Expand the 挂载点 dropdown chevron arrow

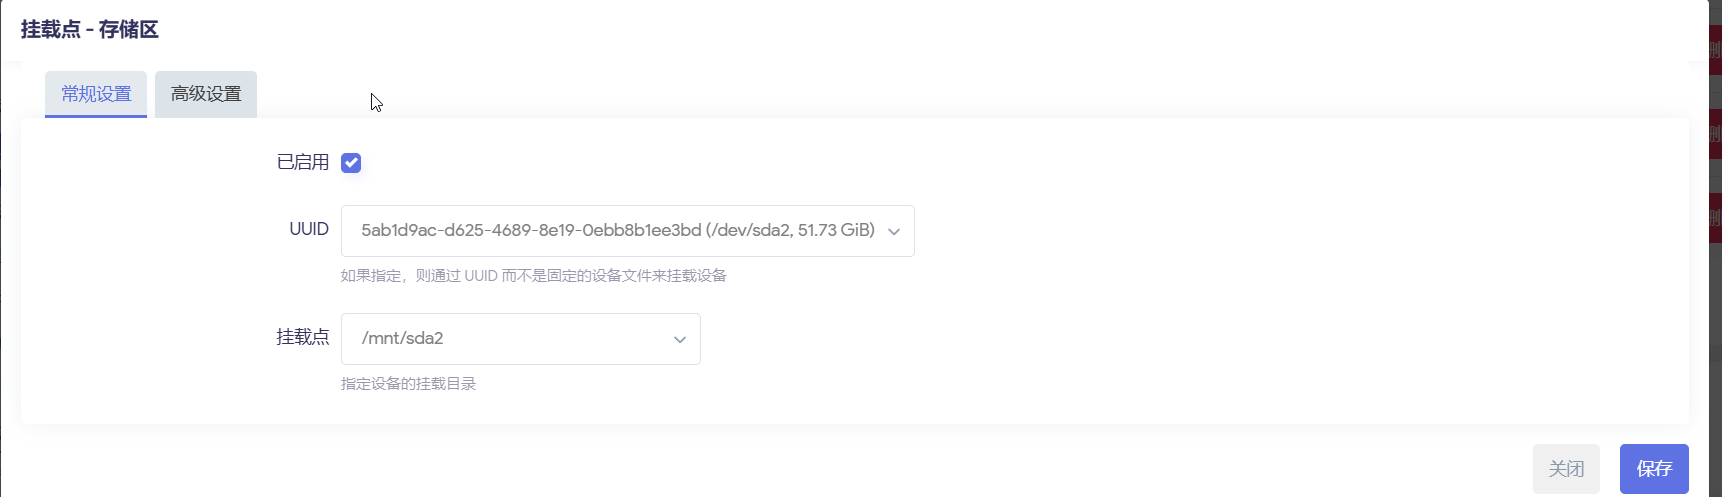coord(680,339)
